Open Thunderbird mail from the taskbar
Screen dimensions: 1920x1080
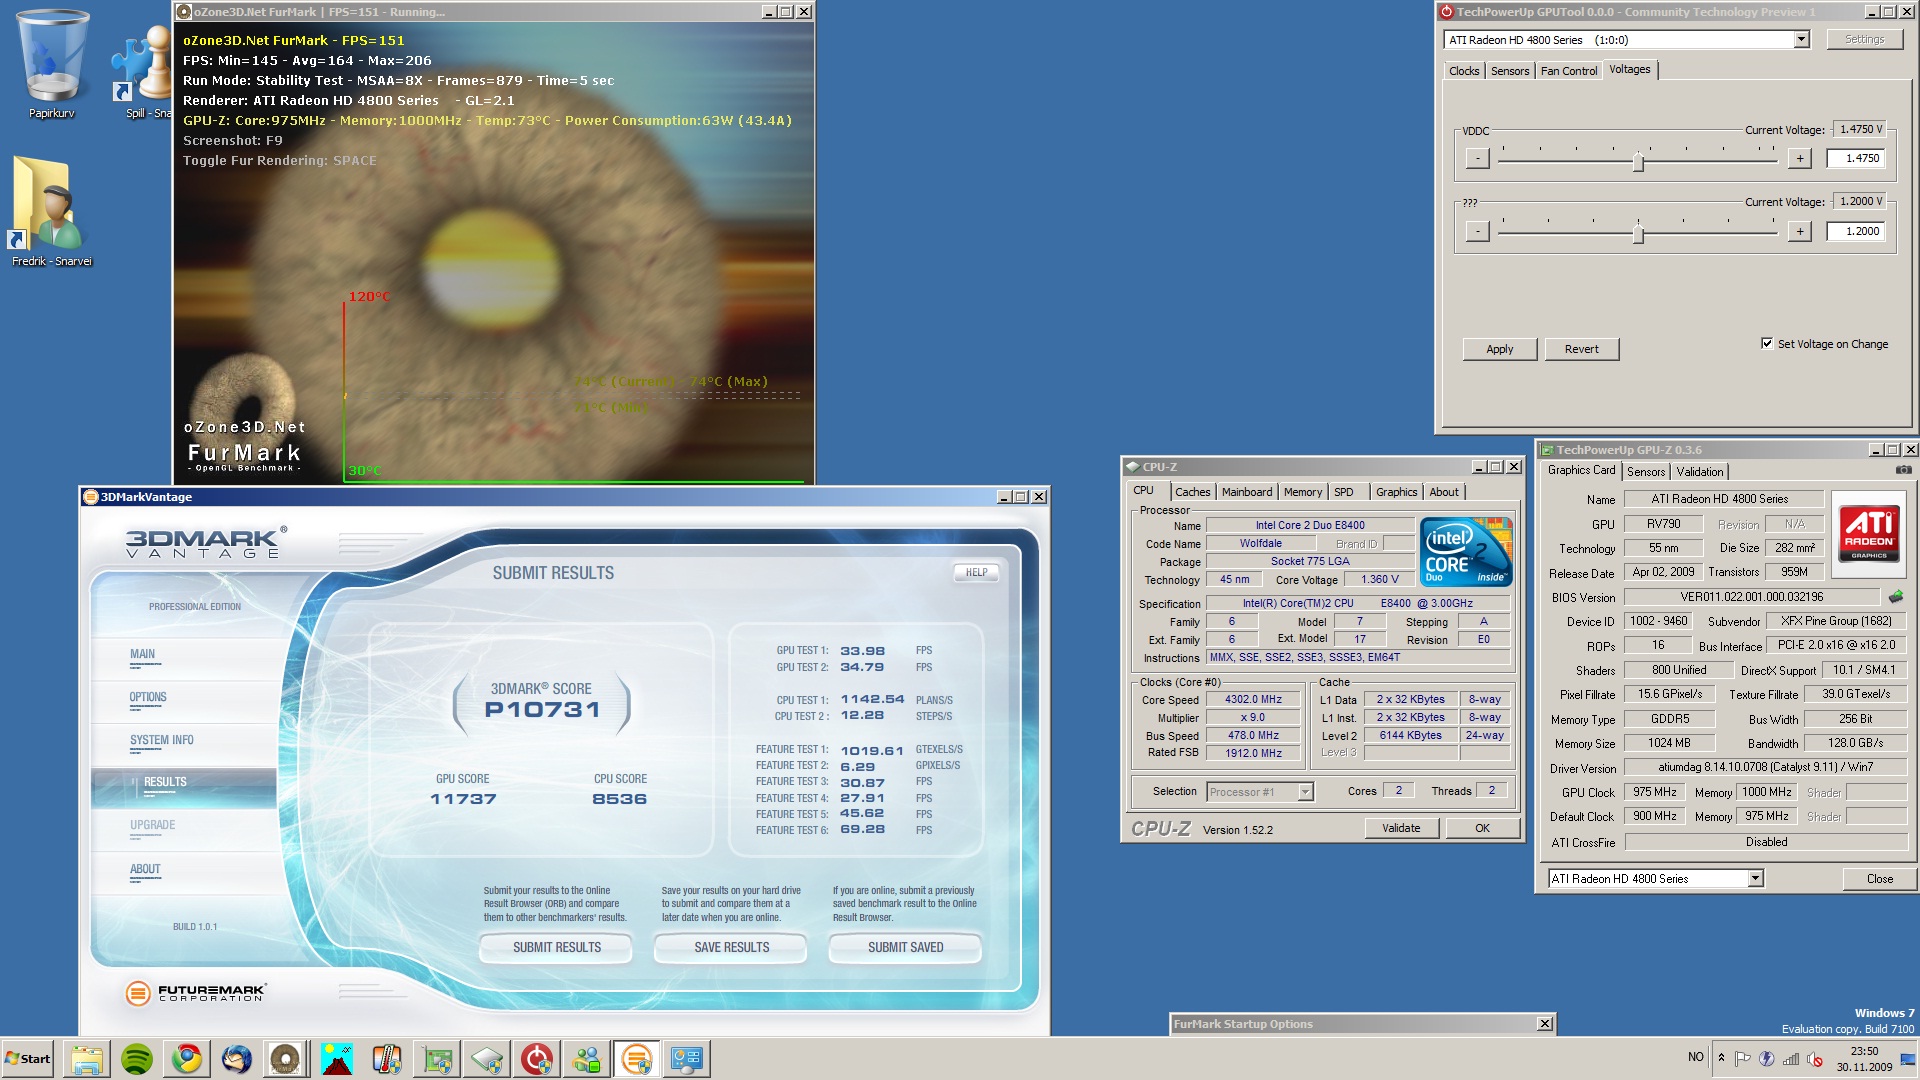point(237,1059)
